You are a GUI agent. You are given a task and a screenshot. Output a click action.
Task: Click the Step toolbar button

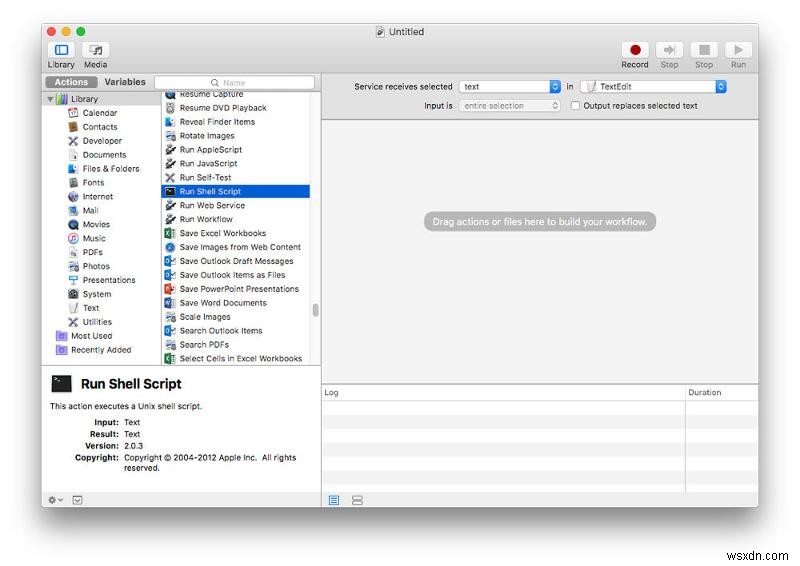coord(669,50)
